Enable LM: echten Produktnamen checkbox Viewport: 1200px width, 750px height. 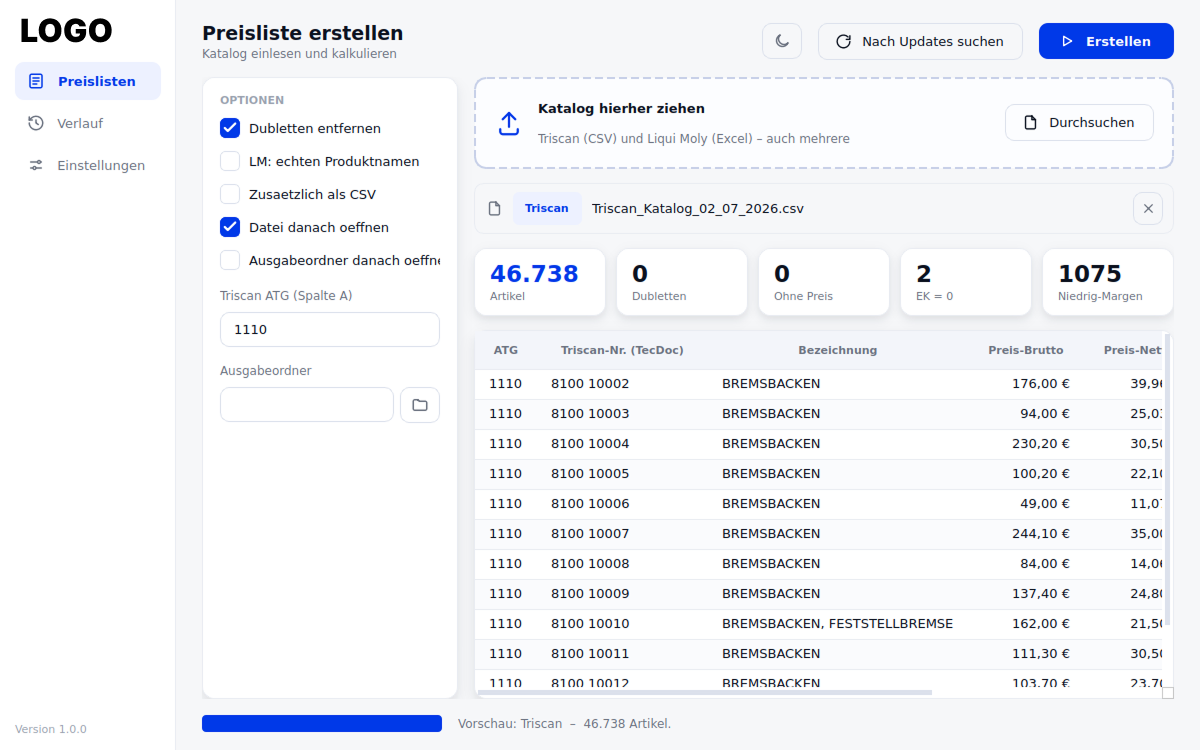(230, 161)
